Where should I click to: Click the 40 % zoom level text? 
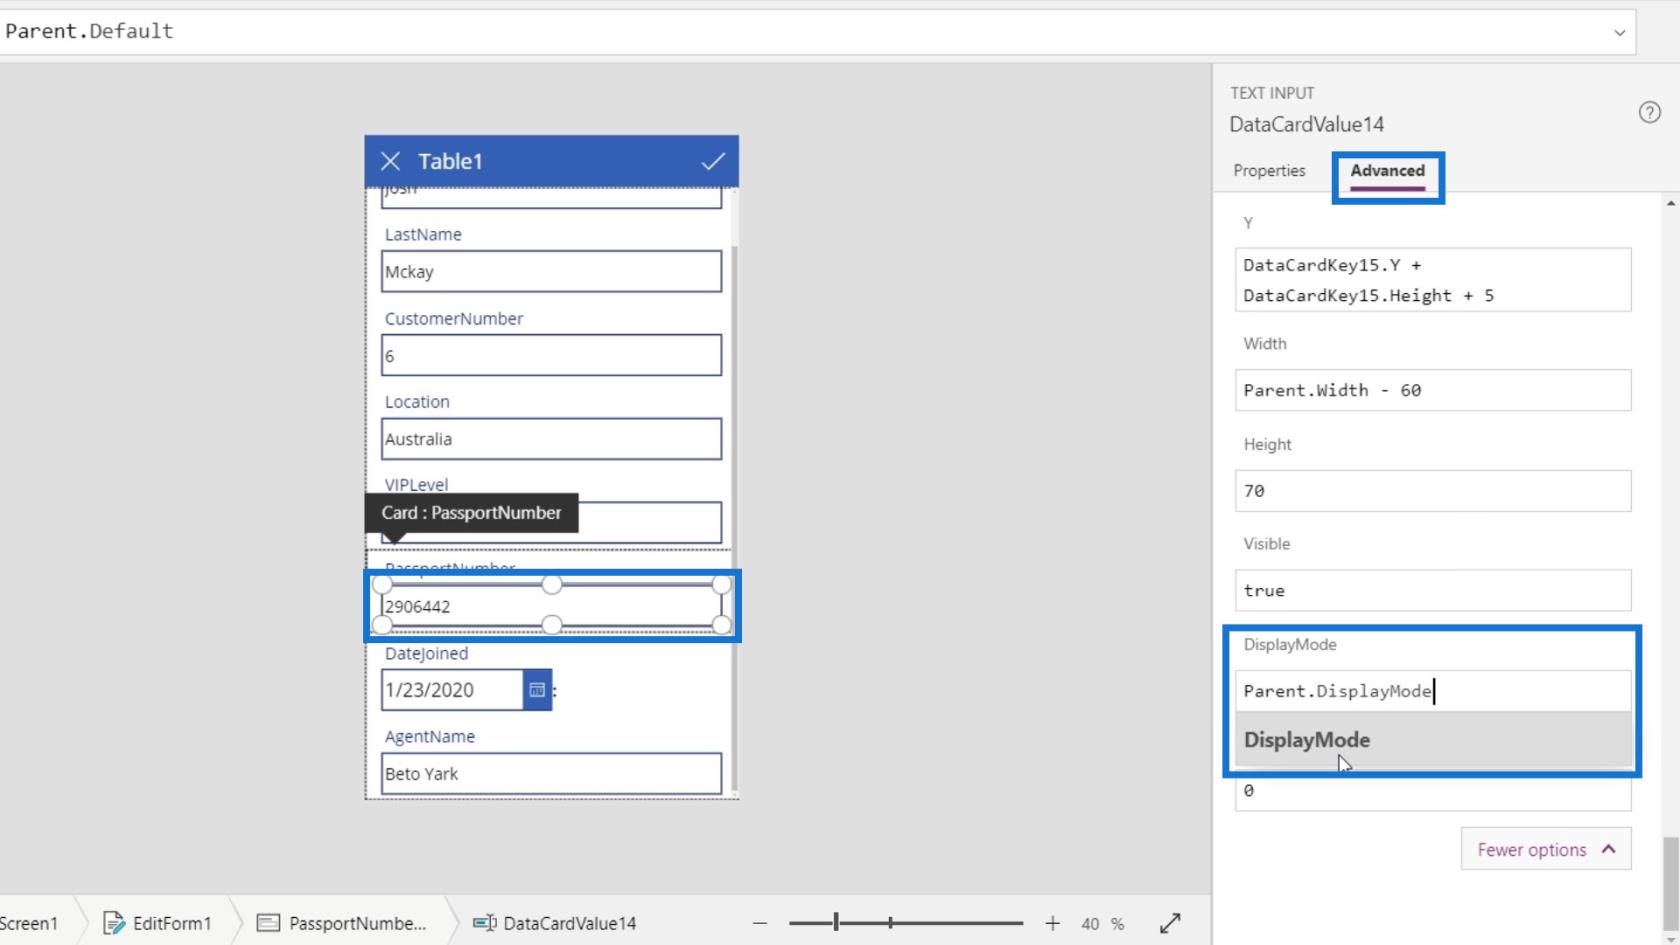tap(1102, 923)
